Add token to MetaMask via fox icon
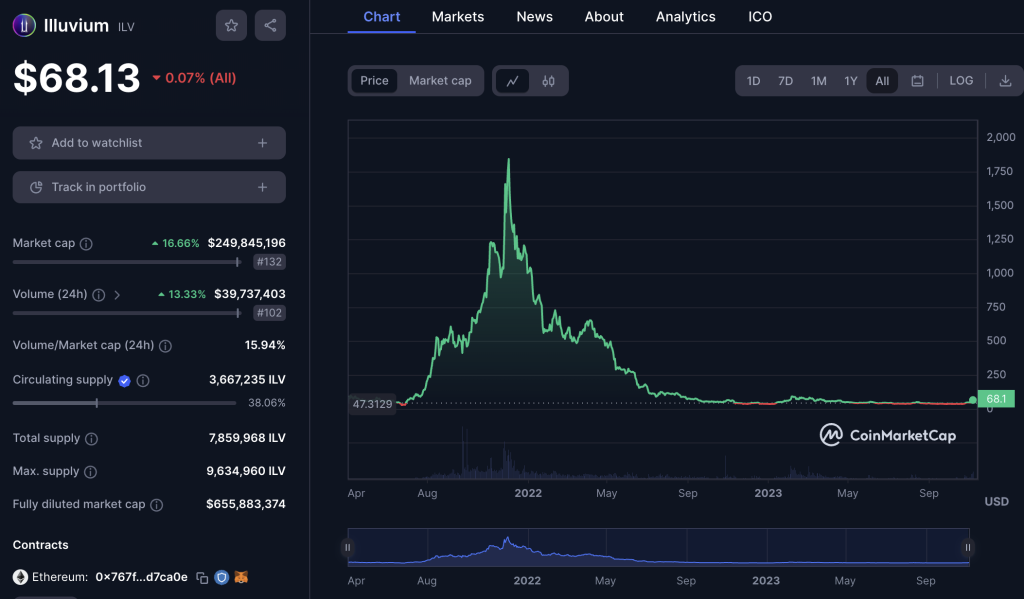1024x599 pixels. coord(242,577)
